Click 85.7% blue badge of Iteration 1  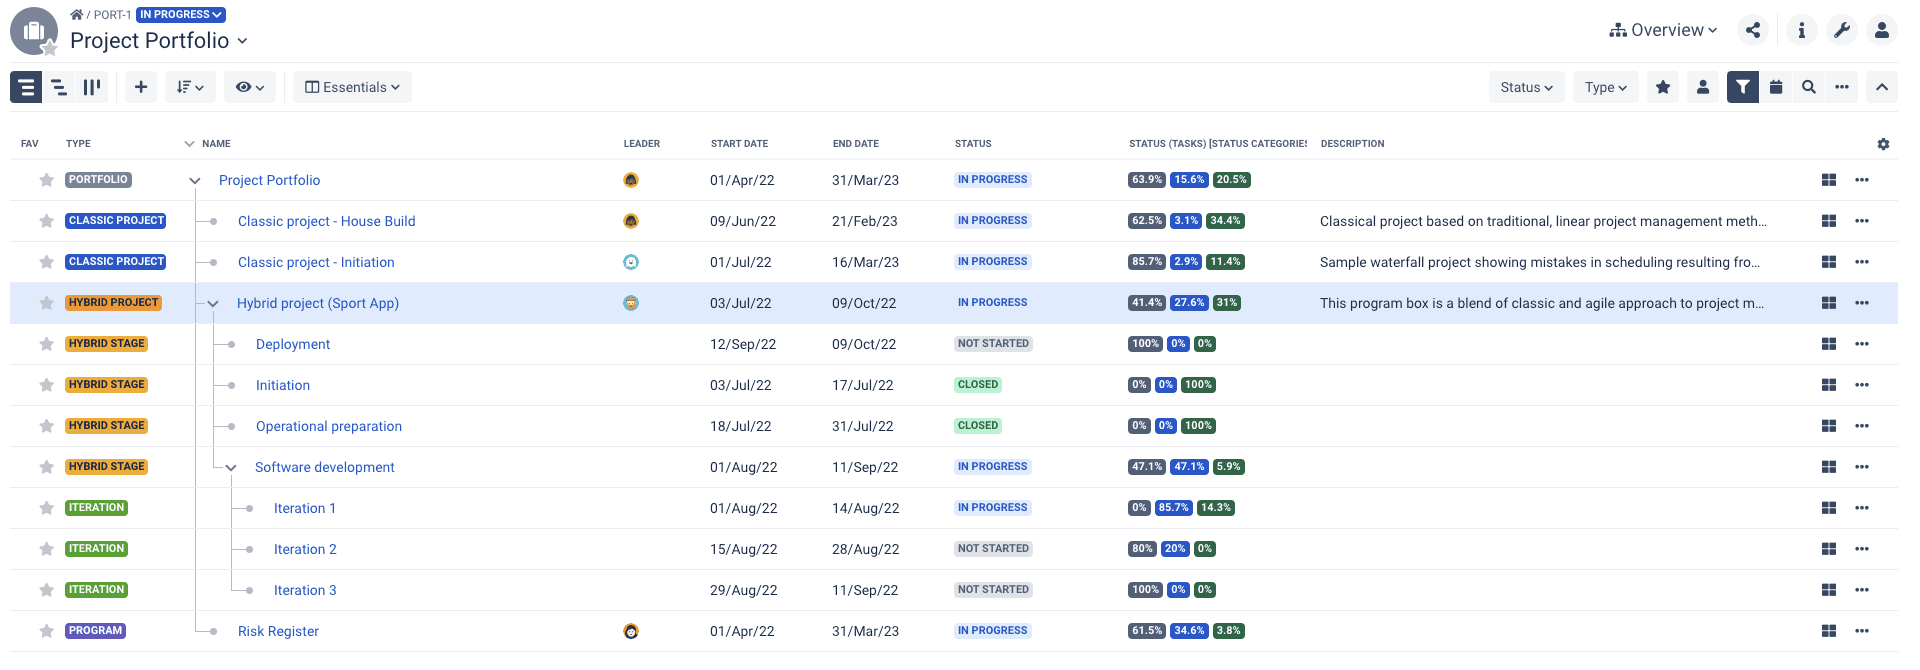(1174, 508)
